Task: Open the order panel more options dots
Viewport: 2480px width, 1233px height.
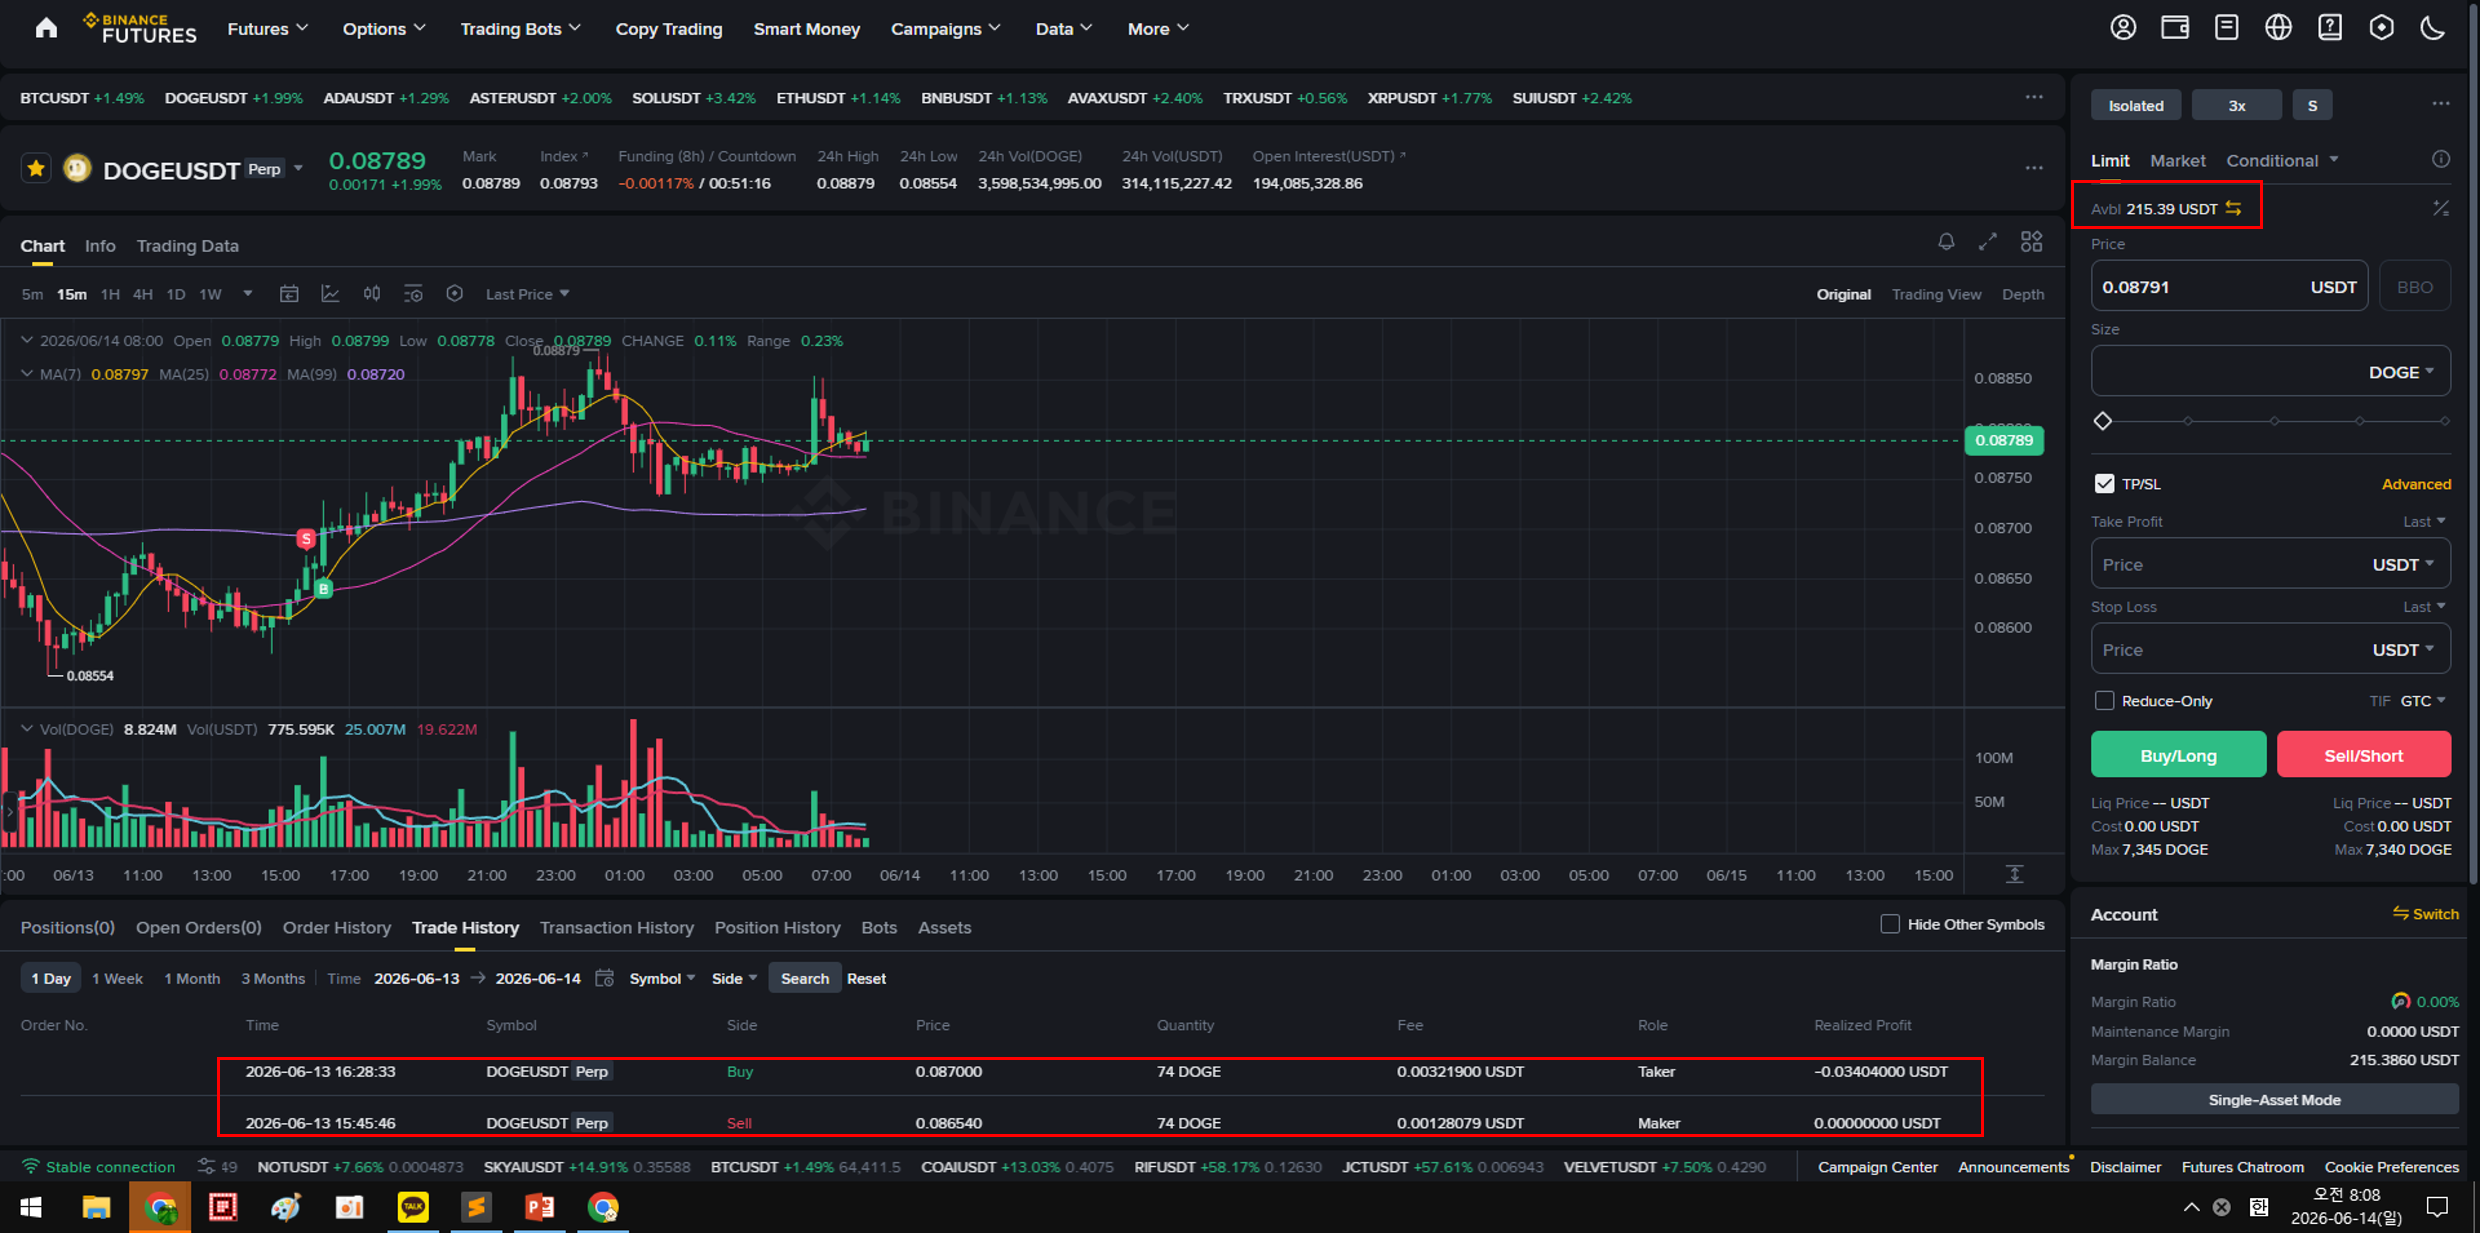Action: coord(2441,104)
